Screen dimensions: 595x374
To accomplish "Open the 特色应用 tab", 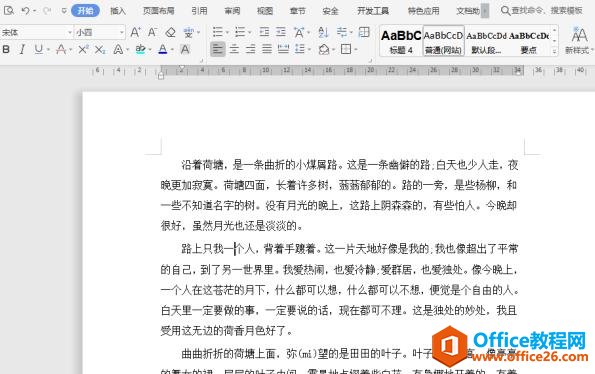I will pyautogui.click(x=423, y=11).
